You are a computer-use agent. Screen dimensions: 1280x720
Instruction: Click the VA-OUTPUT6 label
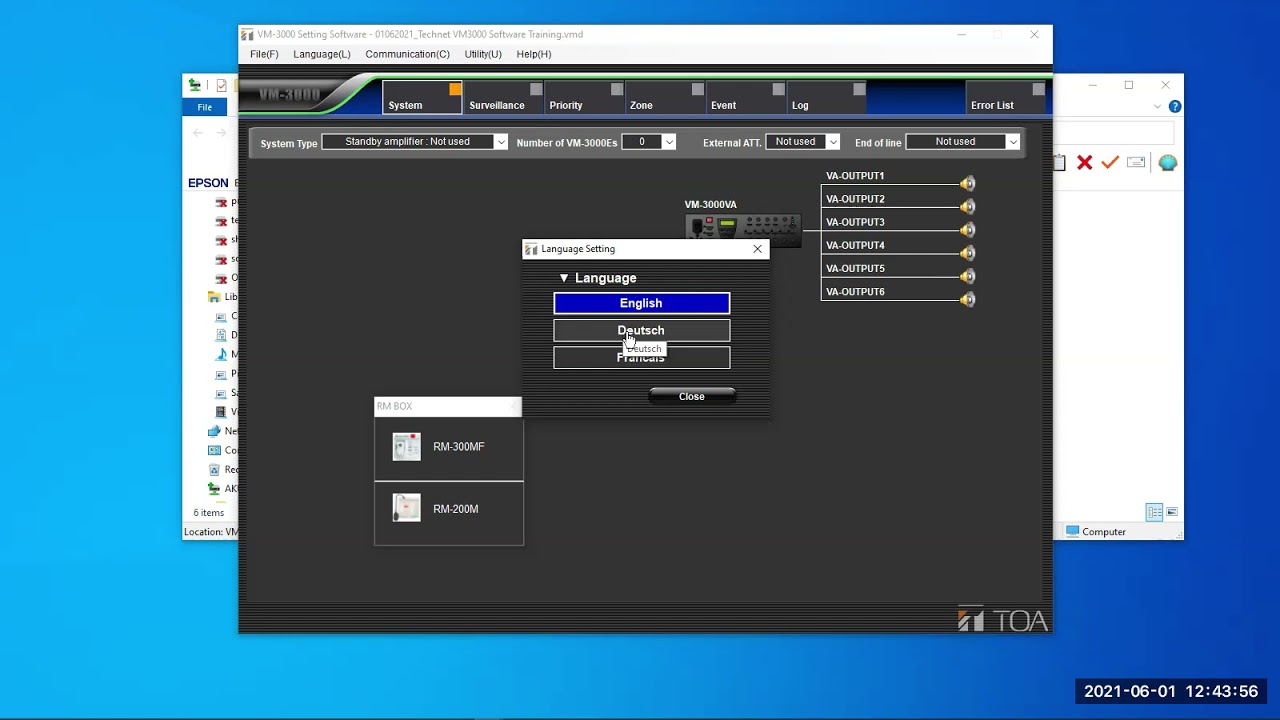point(855,292)
